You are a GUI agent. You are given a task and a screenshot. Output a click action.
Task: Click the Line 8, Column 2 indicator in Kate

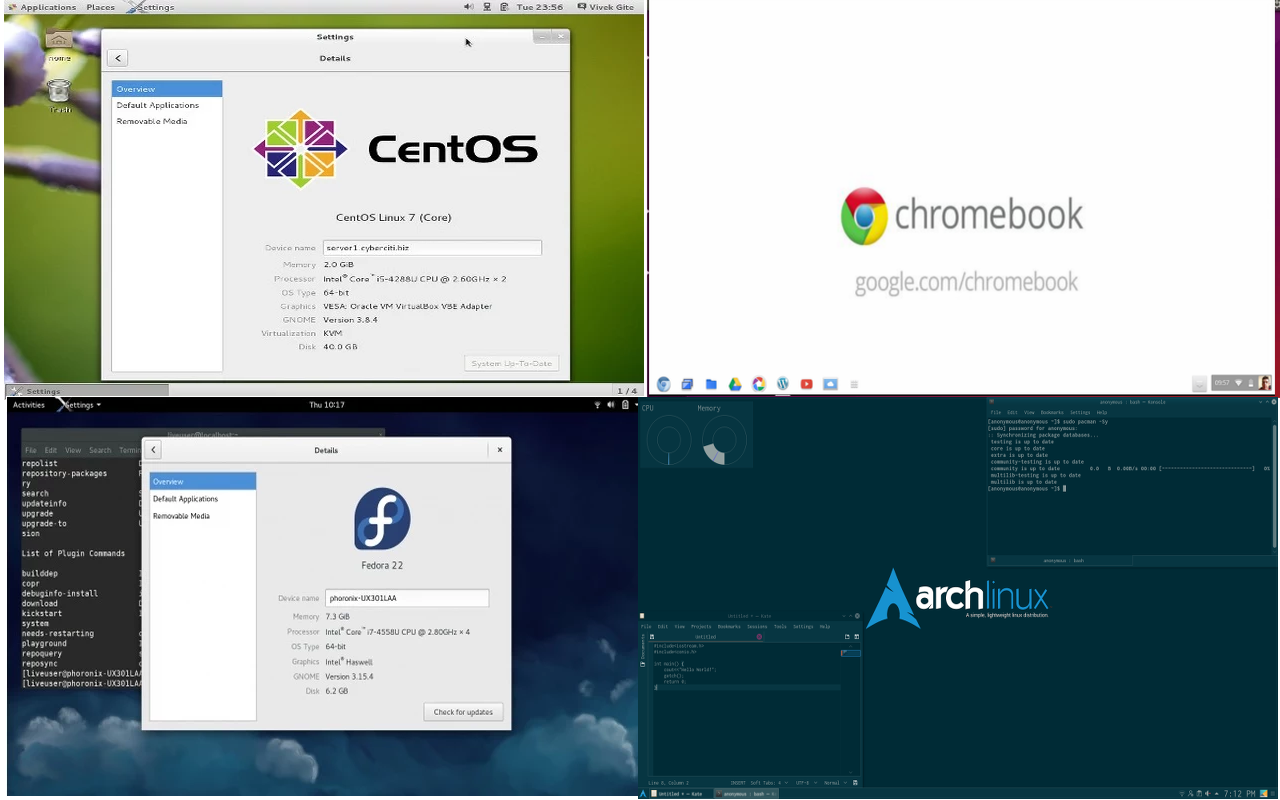click(669, 783)
